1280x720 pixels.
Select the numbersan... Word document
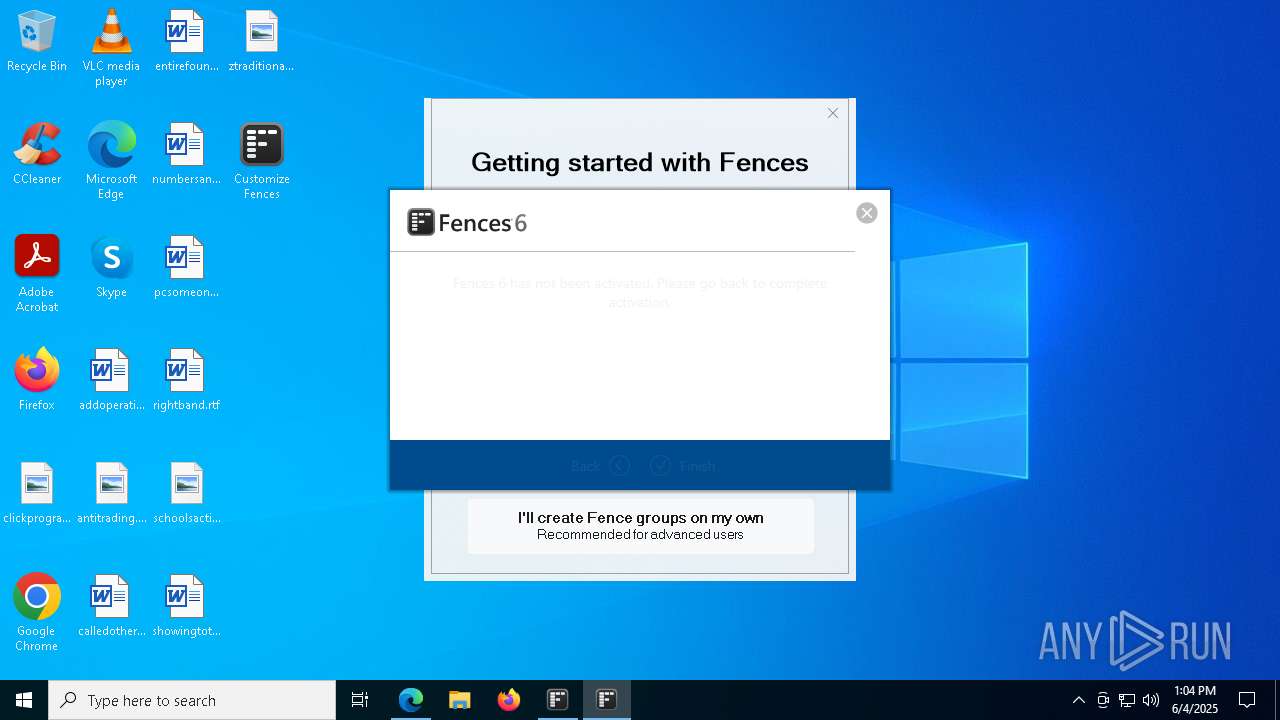pyautogui.click(x=186, y=155)
